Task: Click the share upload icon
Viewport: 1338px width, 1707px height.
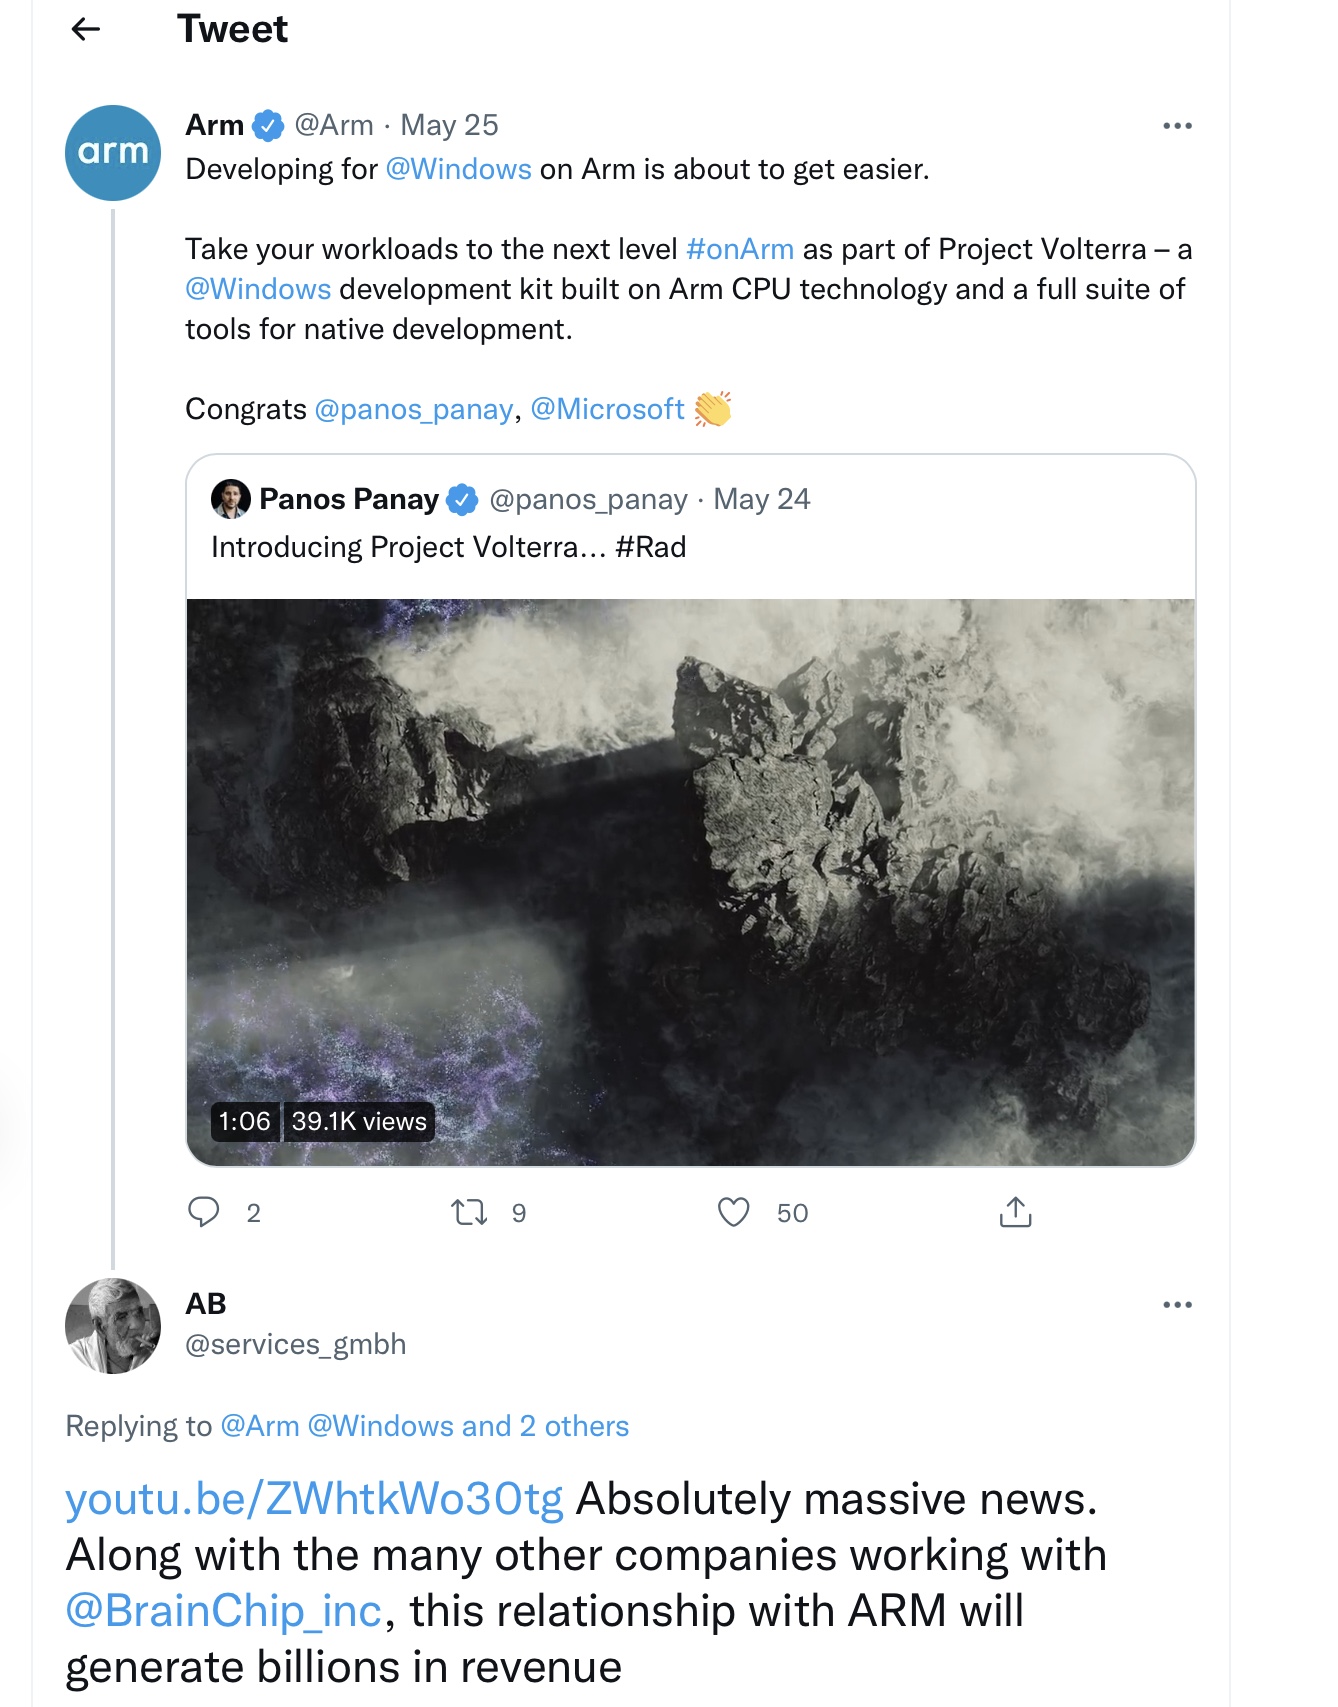Action: 1015,1212
